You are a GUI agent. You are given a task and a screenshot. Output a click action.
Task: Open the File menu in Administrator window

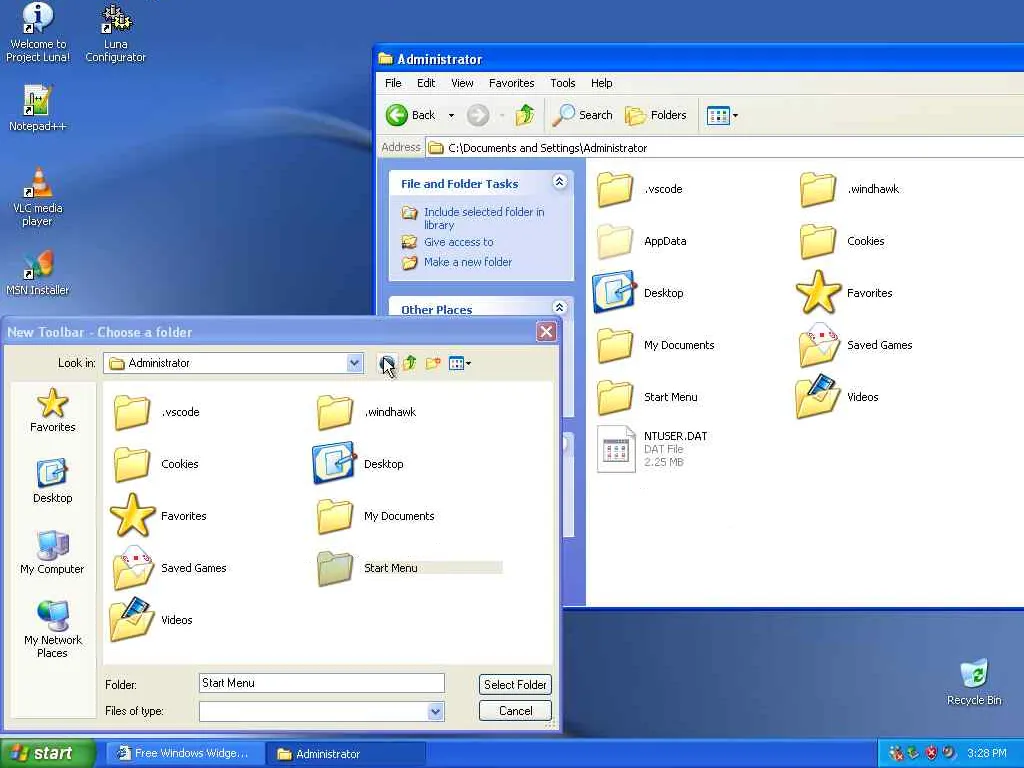click(393, 83)
